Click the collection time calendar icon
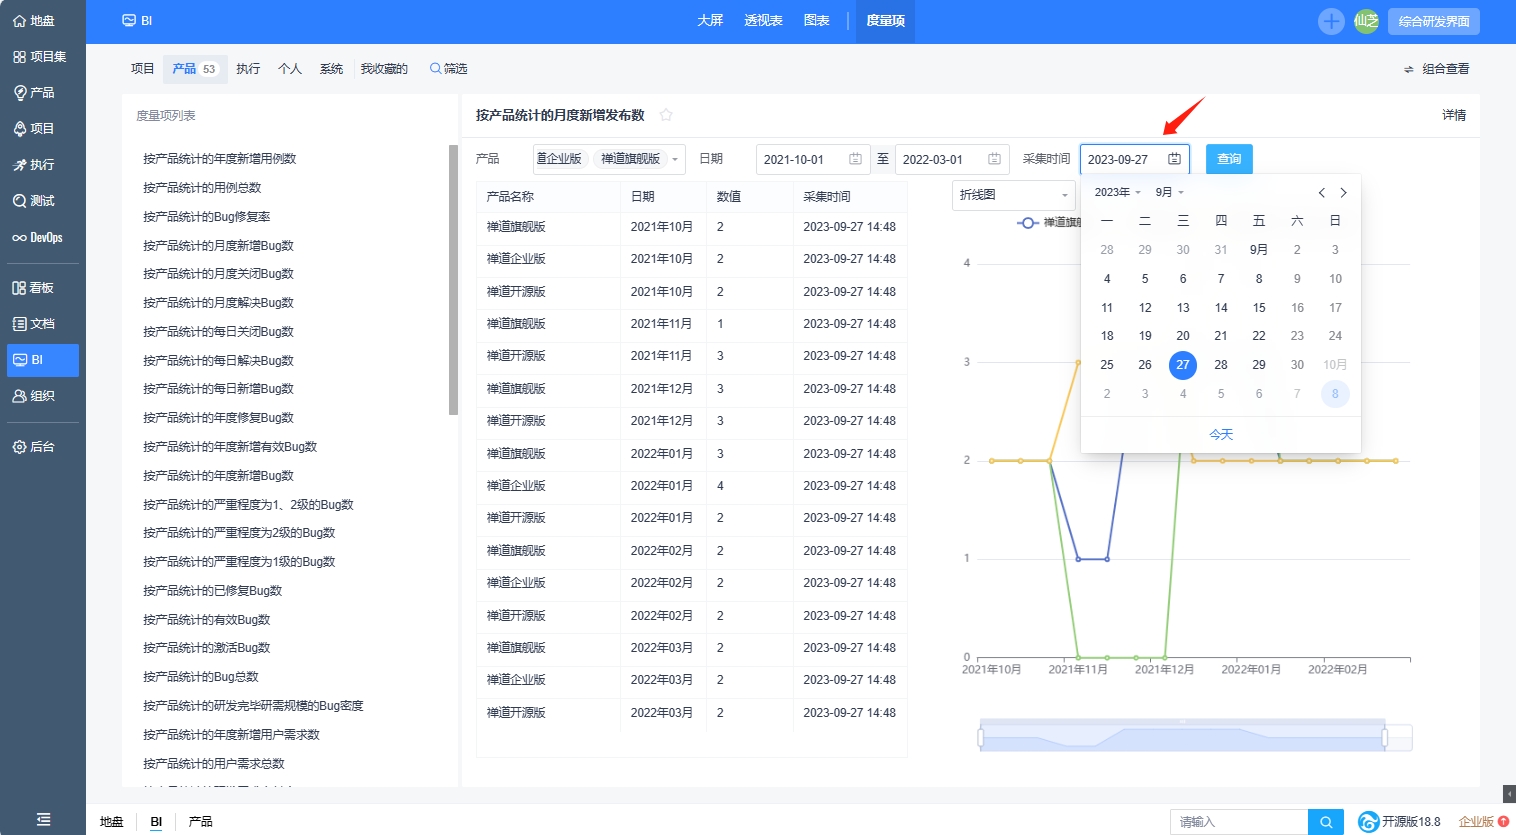 point(1174,159)
